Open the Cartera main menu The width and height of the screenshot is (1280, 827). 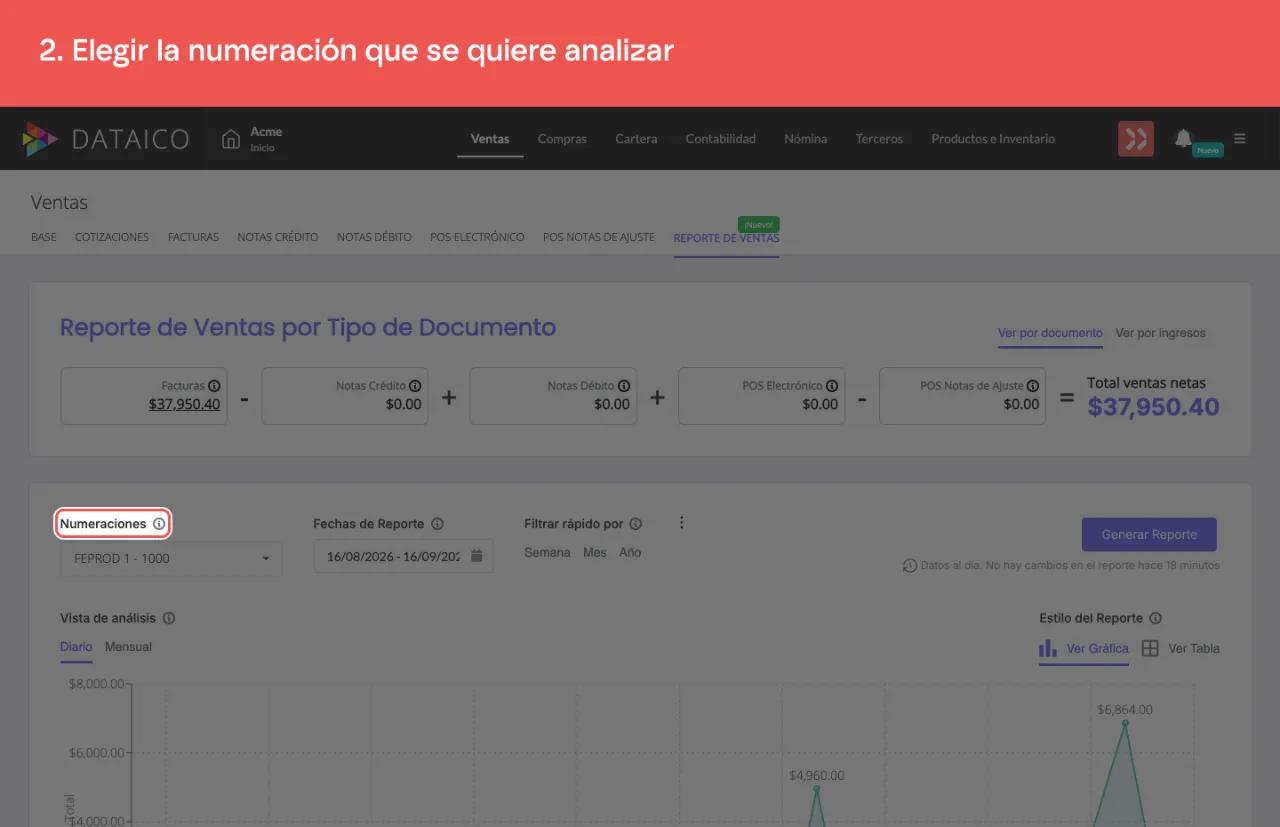[x=636, y=139]
